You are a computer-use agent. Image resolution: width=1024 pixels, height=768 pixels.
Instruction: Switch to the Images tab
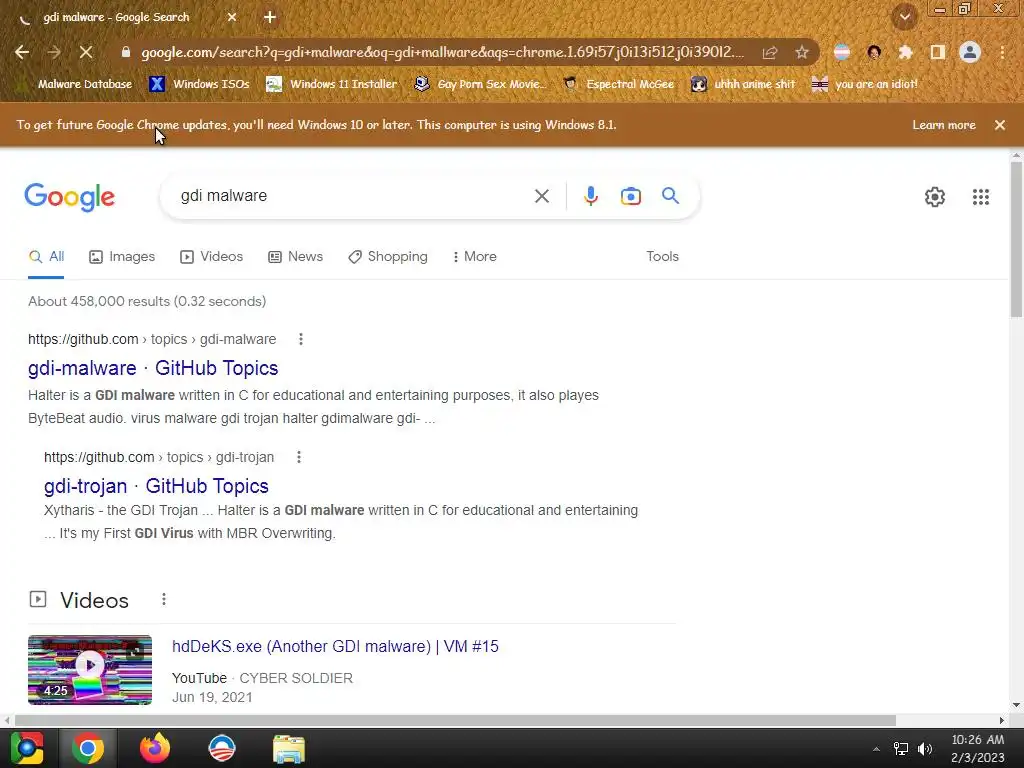click(122, 257)
